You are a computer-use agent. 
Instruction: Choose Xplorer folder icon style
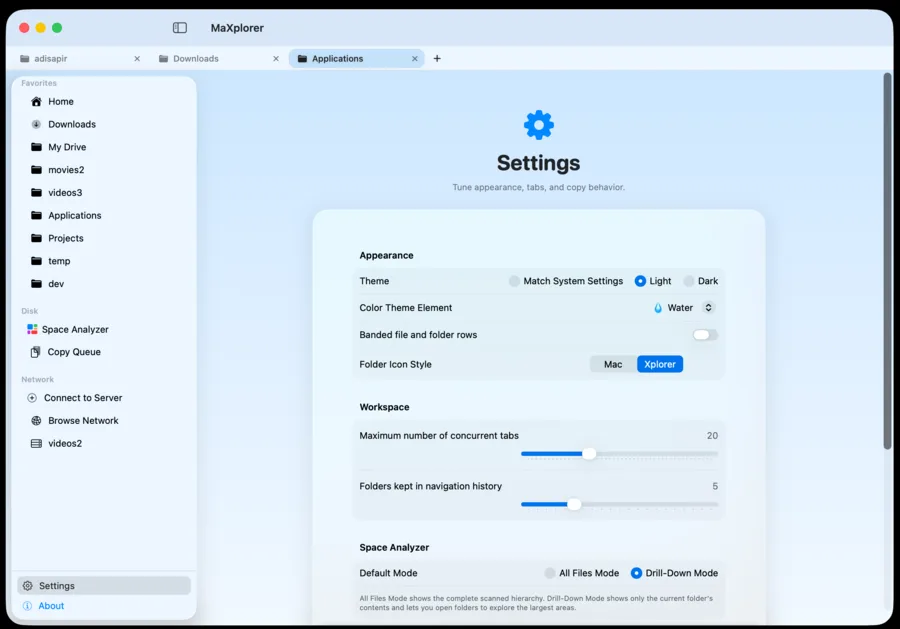(660, 364)
